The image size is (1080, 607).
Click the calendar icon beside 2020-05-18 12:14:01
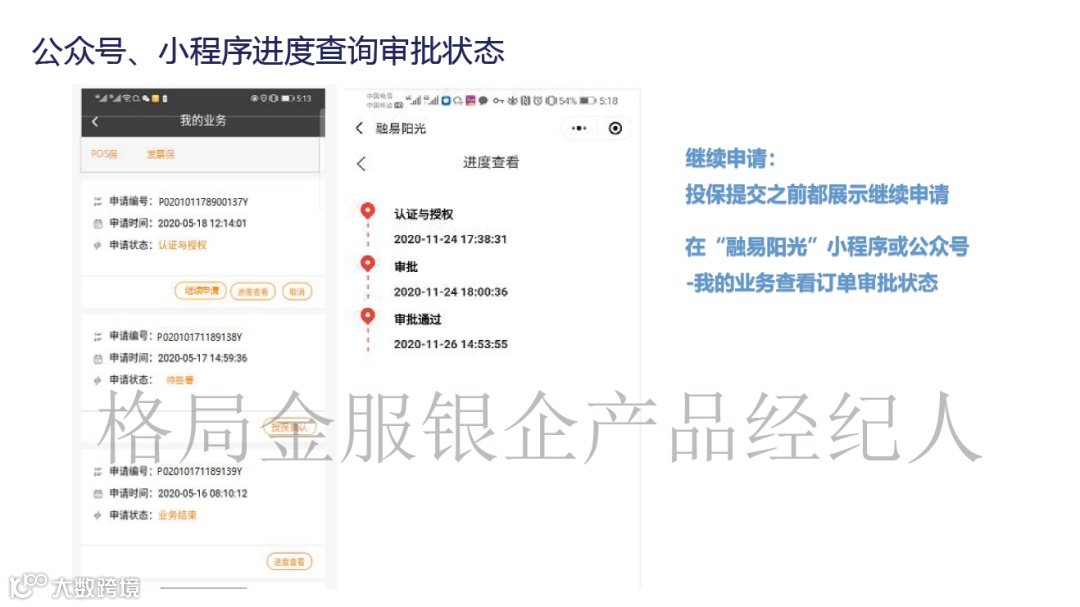pos(97,223)
